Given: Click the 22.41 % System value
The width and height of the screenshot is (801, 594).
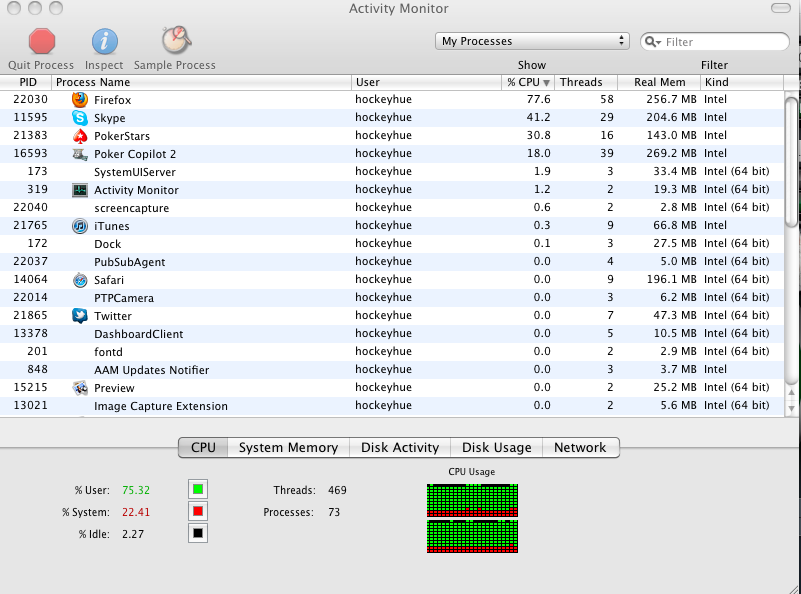Looking at the screenshot, I should (x=136, y=512).
